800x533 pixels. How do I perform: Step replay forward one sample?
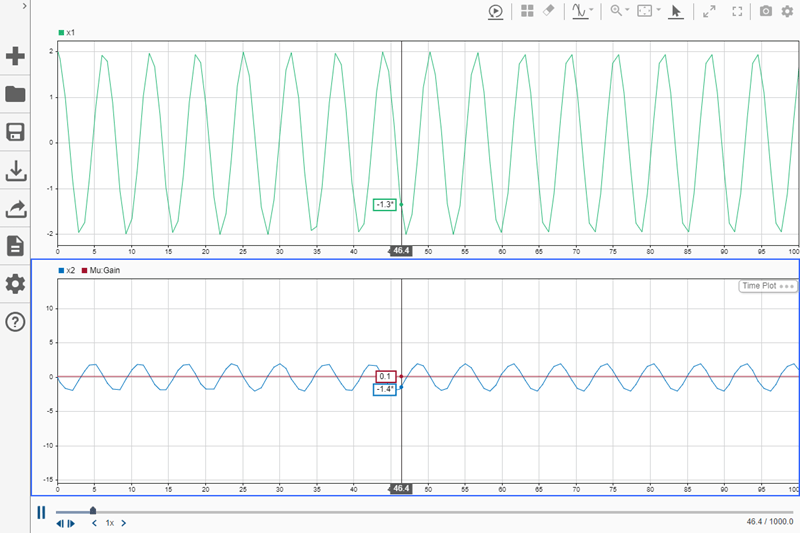tap(71, 523)
